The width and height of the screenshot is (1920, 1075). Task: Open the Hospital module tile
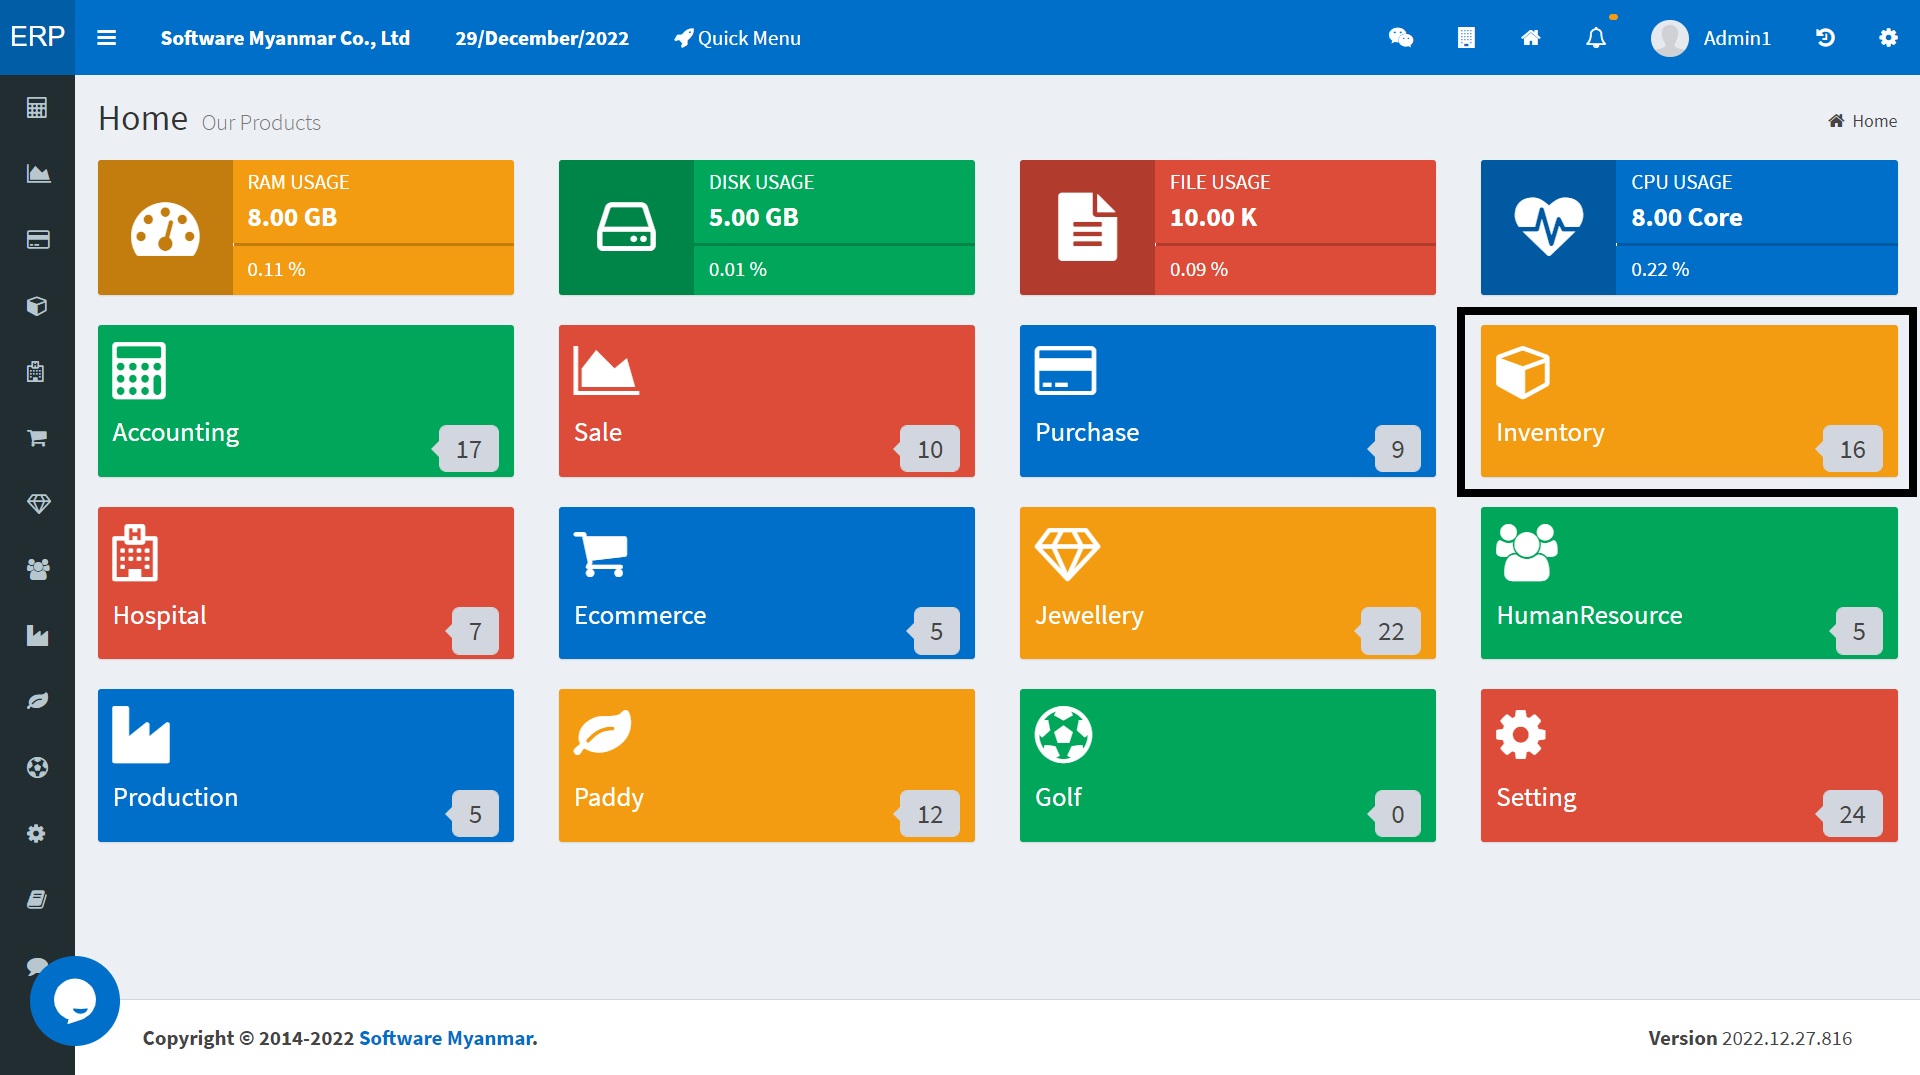tap(306, 583)
